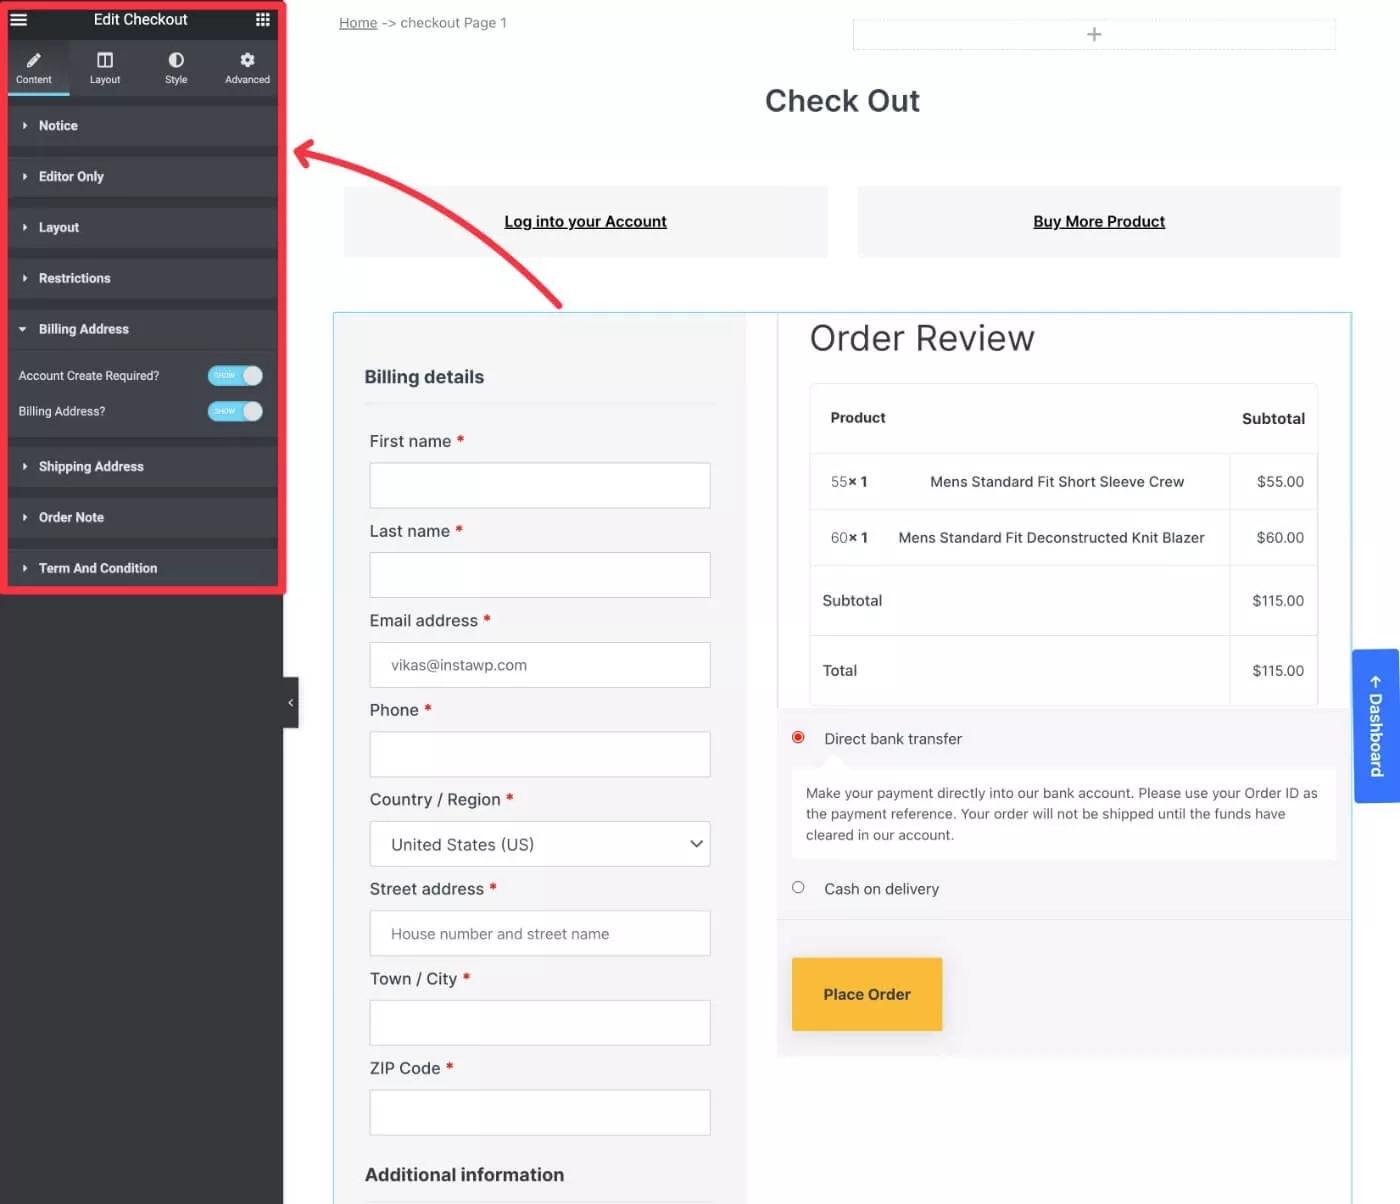Click the Street address field
This screenshot has width=1400, height=1204.
(x=540, y=933)
